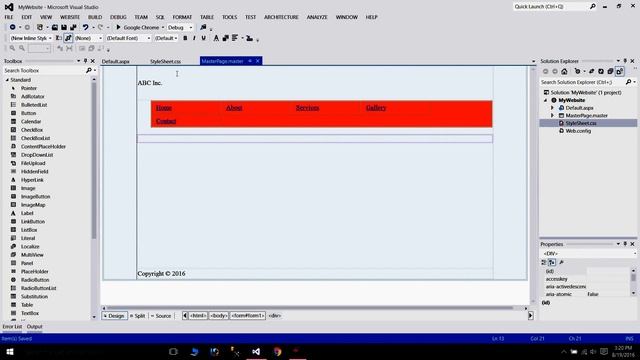
Task: Click the New Project toolbar icon
Action: click(x=40, y=27)
